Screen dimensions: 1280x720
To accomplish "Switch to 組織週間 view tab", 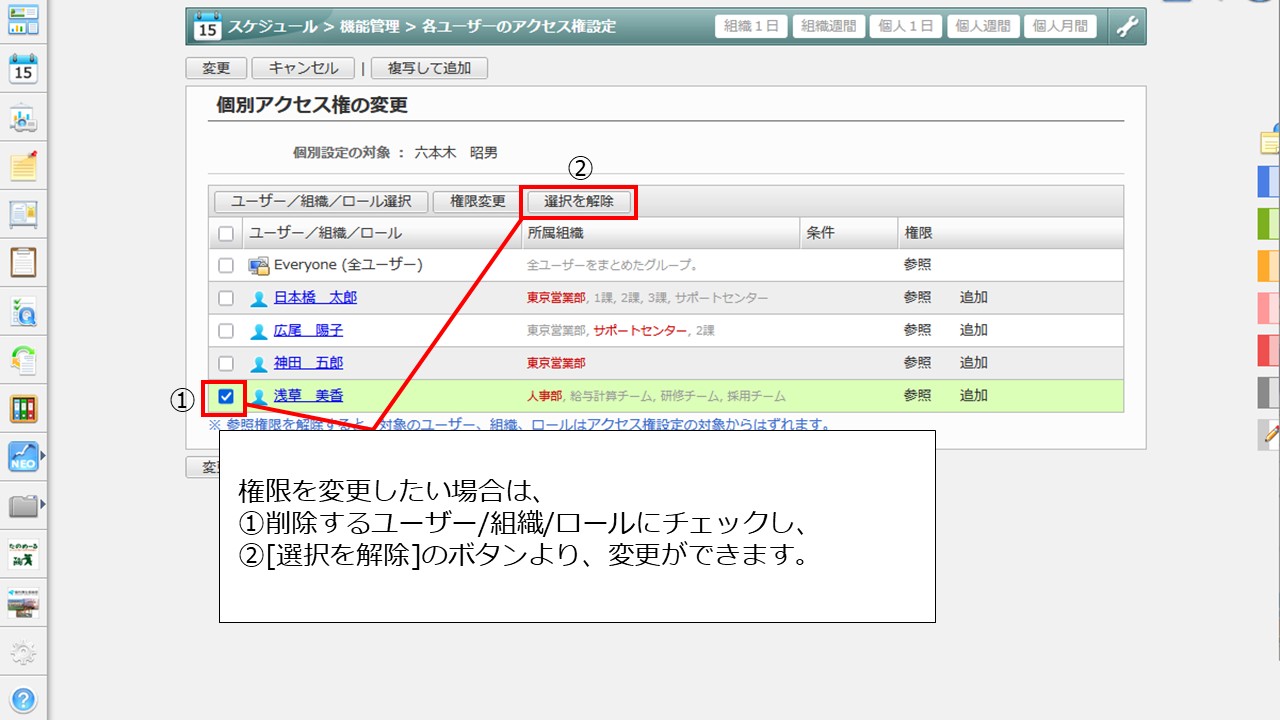I will pyautogui.click(x=829, y=27).
